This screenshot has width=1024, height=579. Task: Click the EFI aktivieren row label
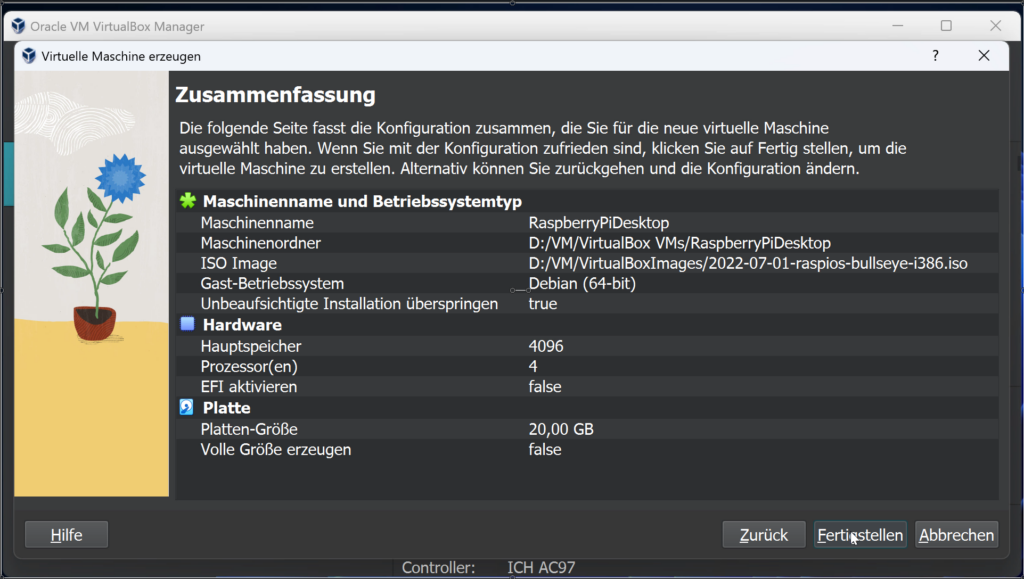coord(249,386)
